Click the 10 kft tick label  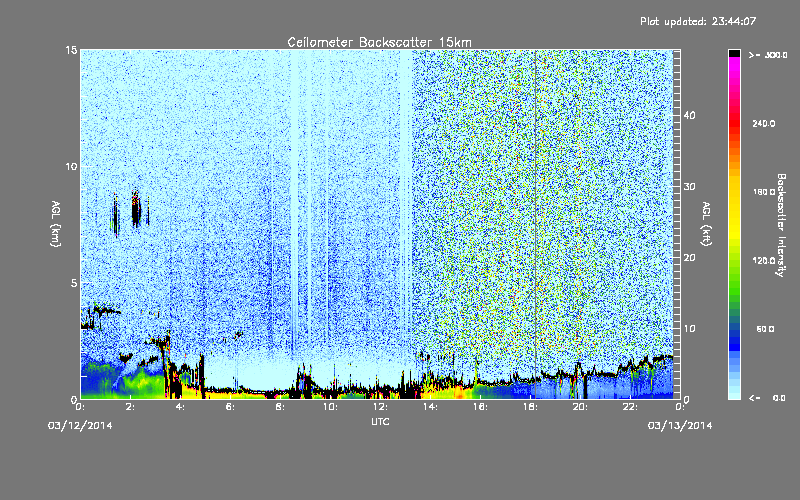click(x=689, y=329)
